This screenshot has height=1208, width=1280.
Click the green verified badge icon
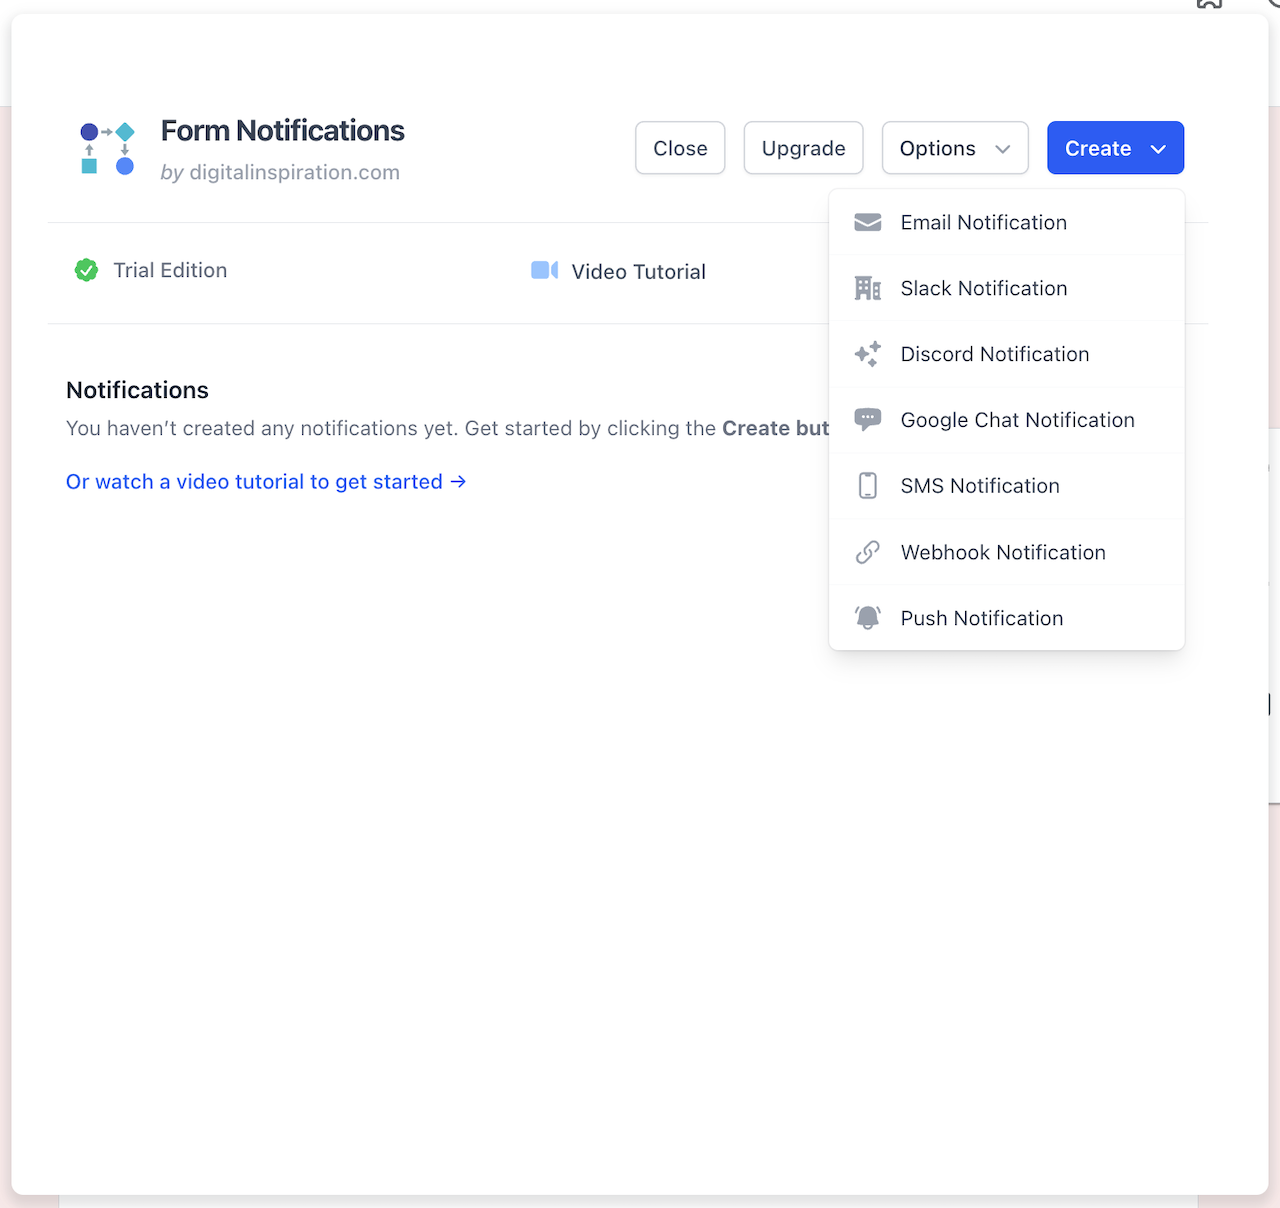[87, 270]
